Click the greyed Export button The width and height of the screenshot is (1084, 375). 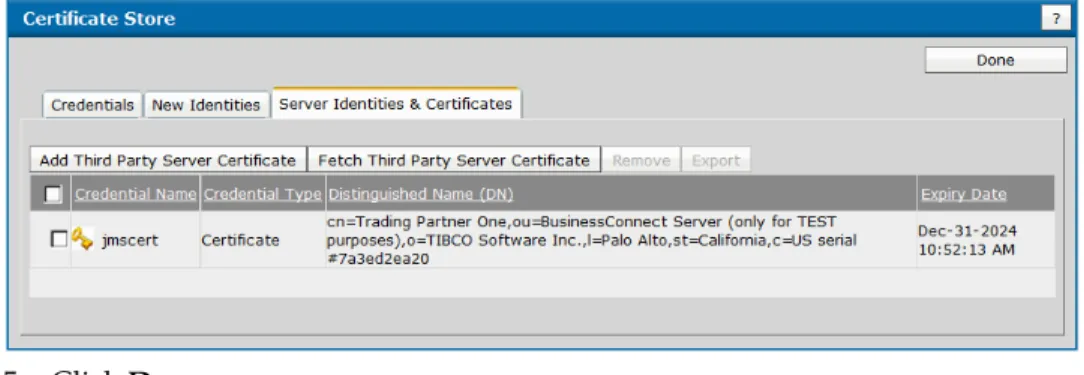(716, 161)
